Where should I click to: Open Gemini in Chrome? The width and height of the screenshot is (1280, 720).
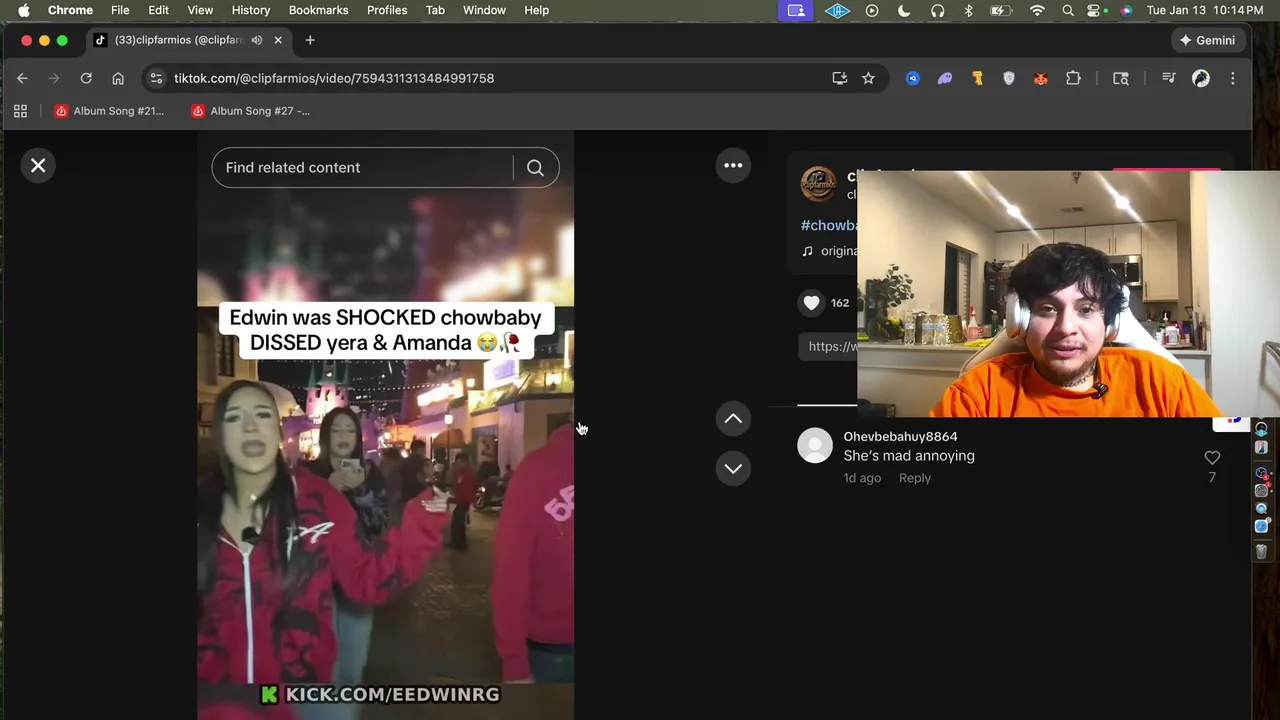click(x=1207, y=40)
